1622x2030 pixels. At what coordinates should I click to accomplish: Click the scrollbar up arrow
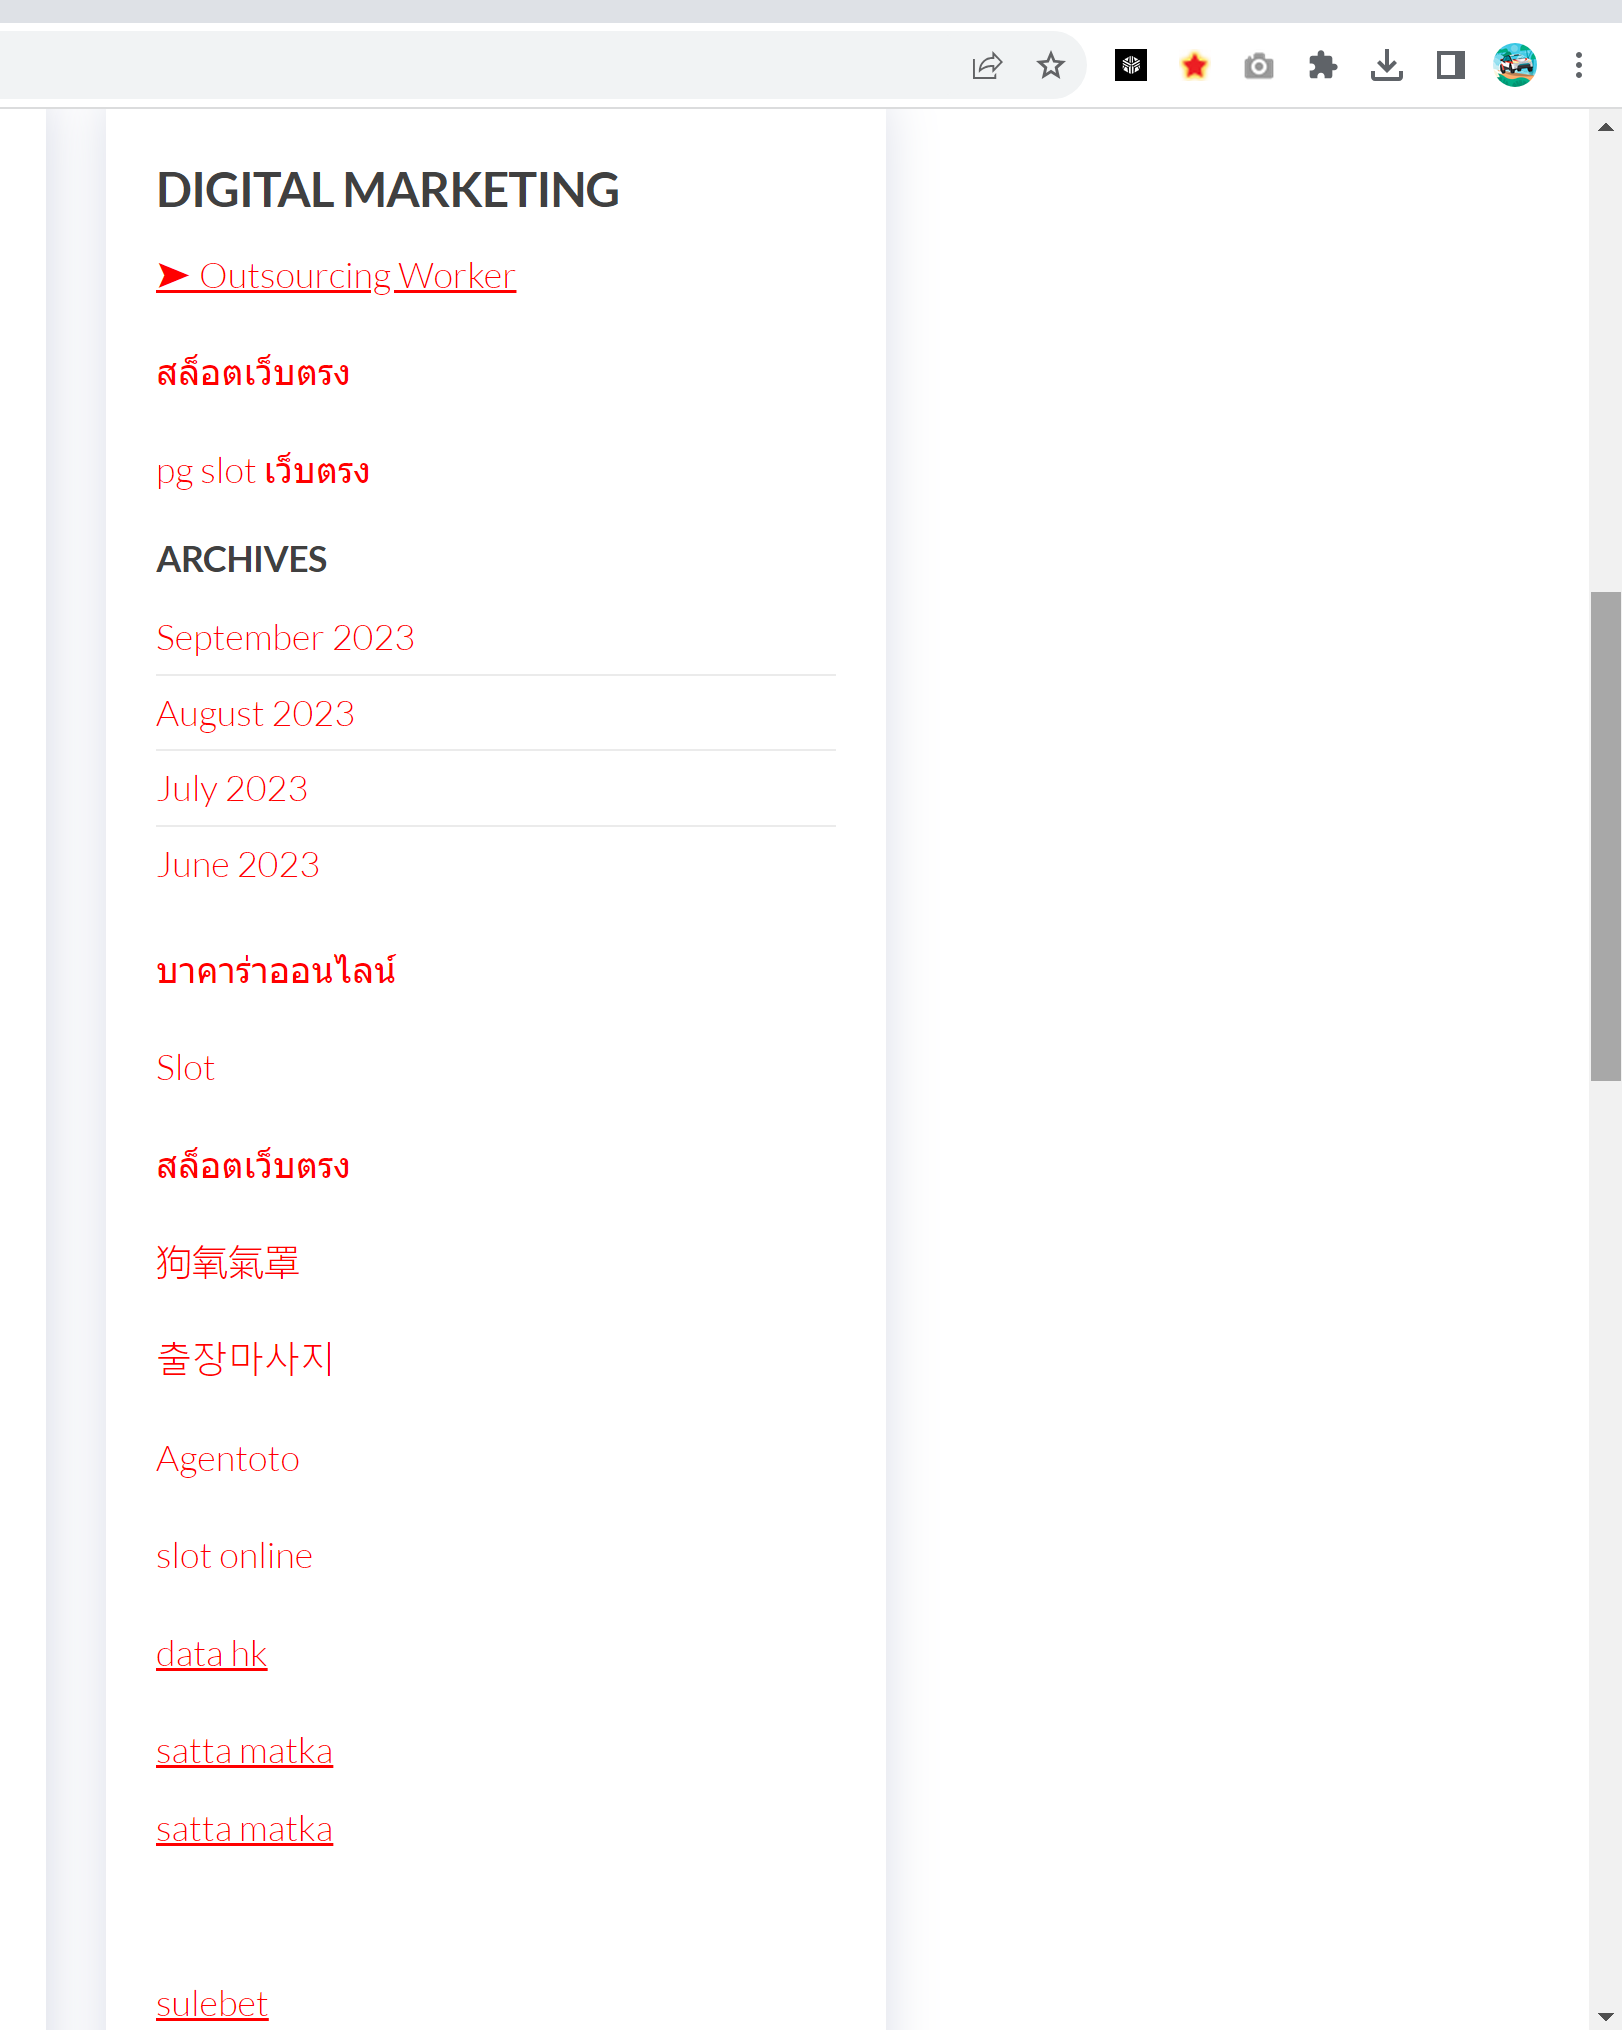coord(1605,128)
